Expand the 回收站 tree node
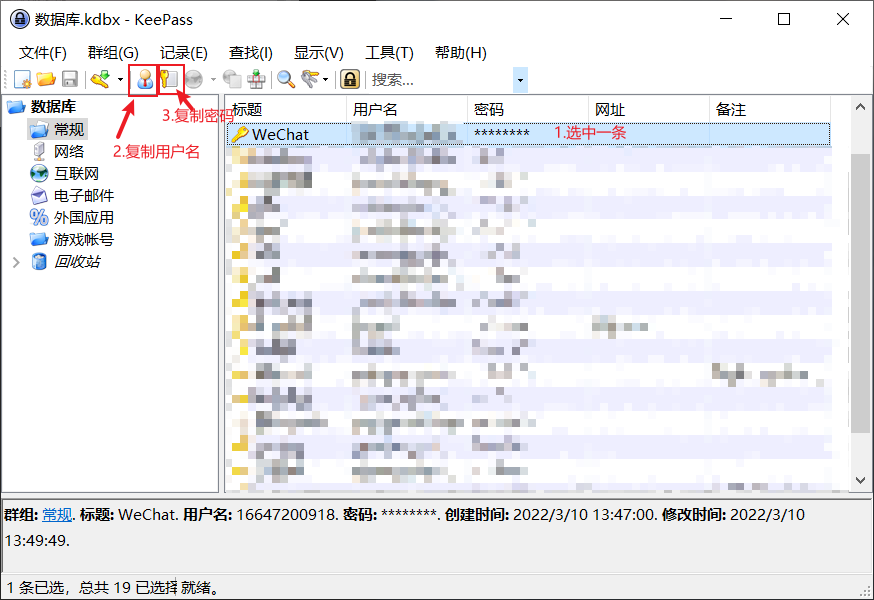Screen dimensions: 874x600 (x=16, y=262)
